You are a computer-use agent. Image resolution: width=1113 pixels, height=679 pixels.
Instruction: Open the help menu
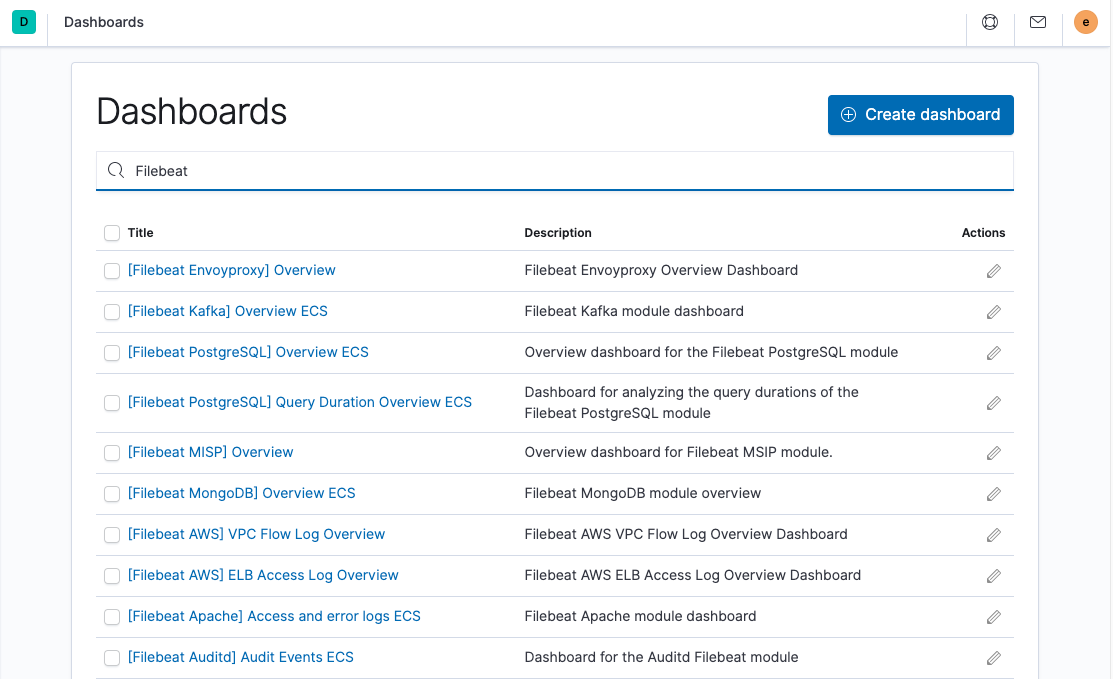tap(989, 21)
